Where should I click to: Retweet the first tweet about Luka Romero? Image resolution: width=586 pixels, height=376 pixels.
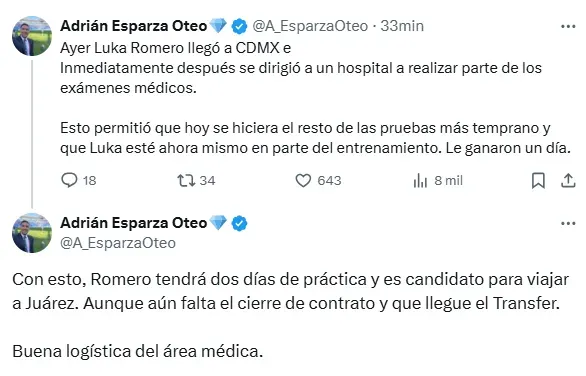click(186, 181)
